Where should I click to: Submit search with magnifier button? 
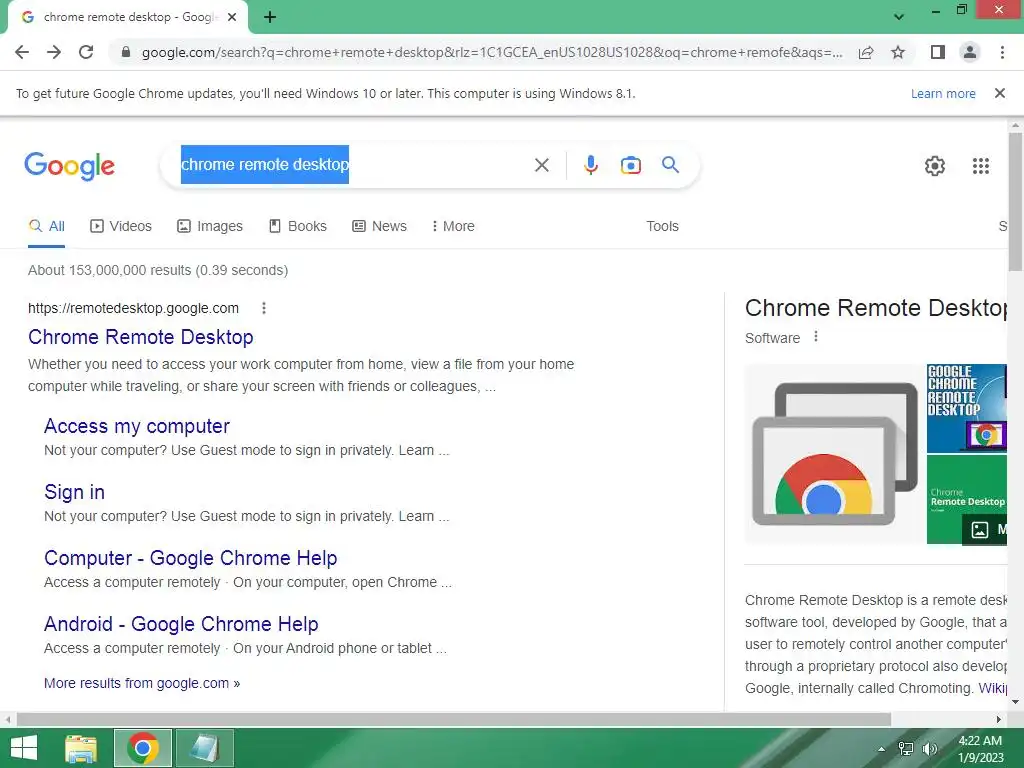pyautogui.click(x=671, y=165)
